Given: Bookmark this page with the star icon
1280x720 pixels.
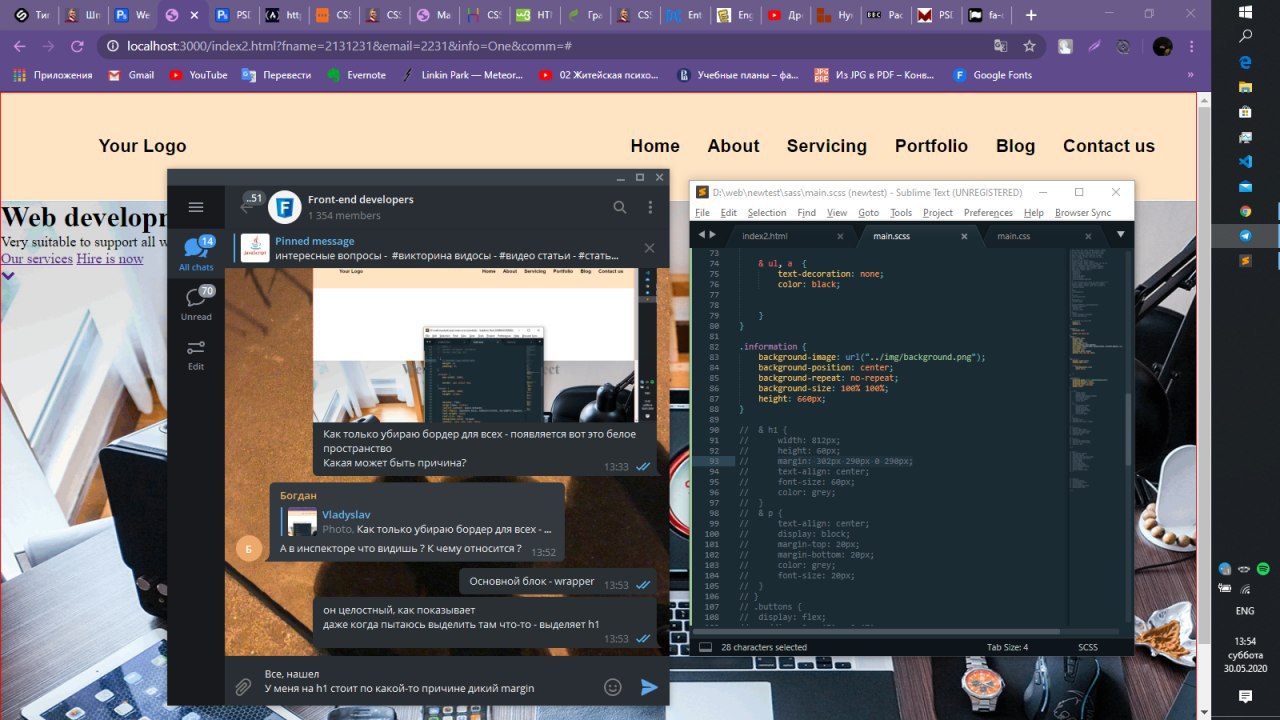Looking at the screenshot, I should [x=1029, y=46].
